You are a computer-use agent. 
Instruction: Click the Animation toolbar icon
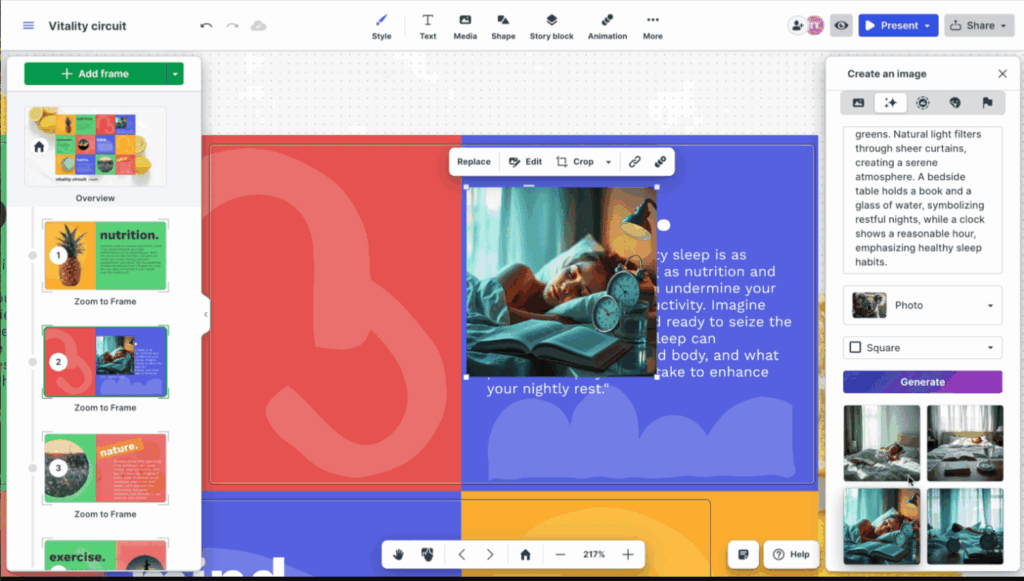[607, 26]
